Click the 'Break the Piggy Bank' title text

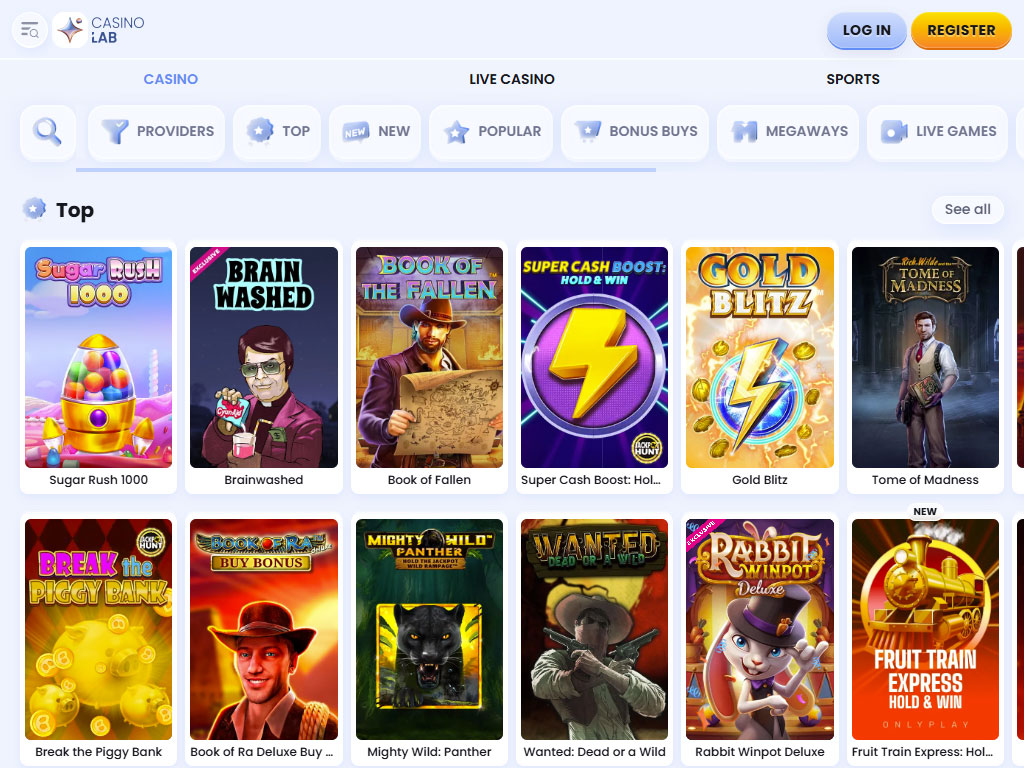pyautogui.click(x=99, y=752)
